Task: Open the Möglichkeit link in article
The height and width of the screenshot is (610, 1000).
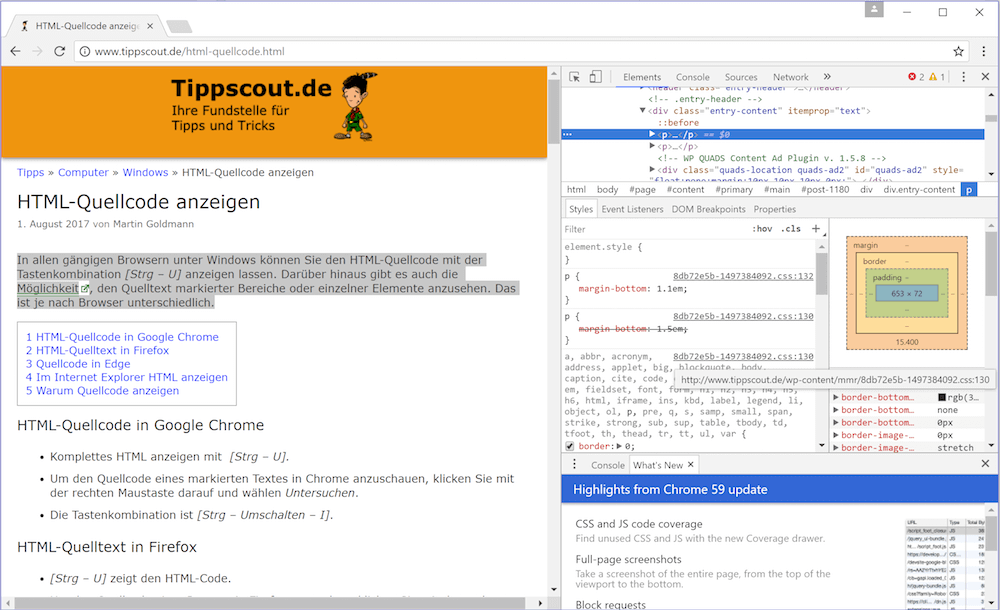Action: coord(48,288)
